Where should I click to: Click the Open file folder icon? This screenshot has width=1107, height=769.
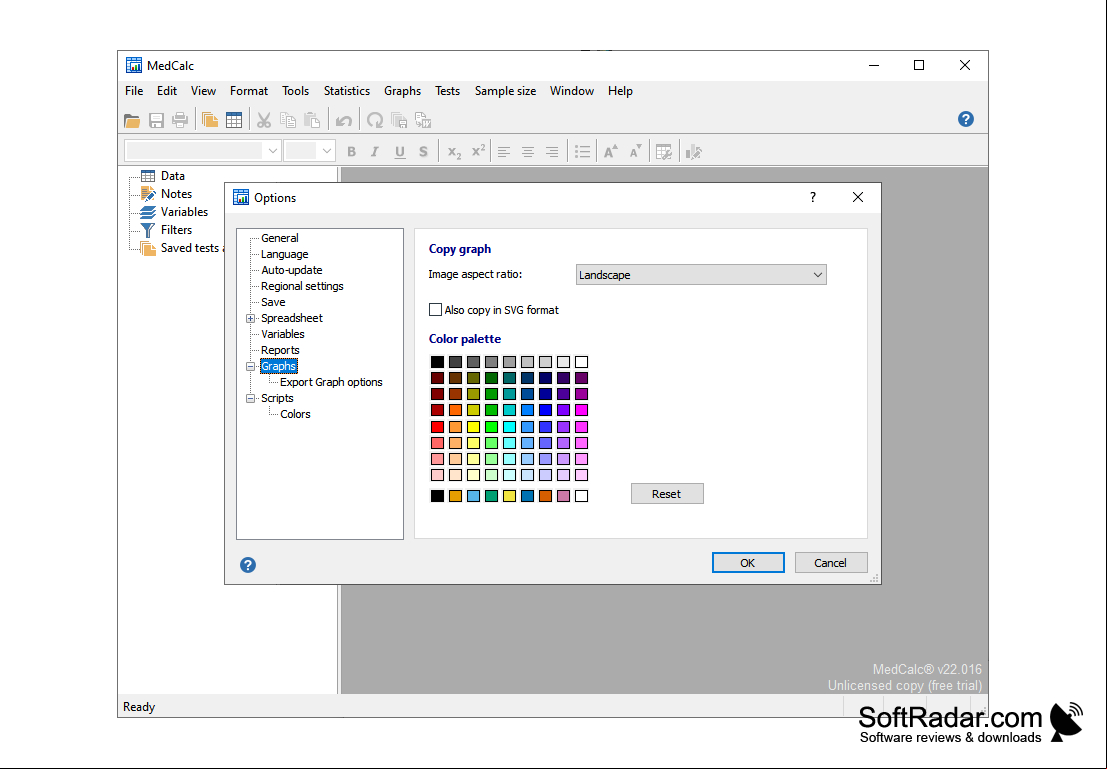point(132,121)
